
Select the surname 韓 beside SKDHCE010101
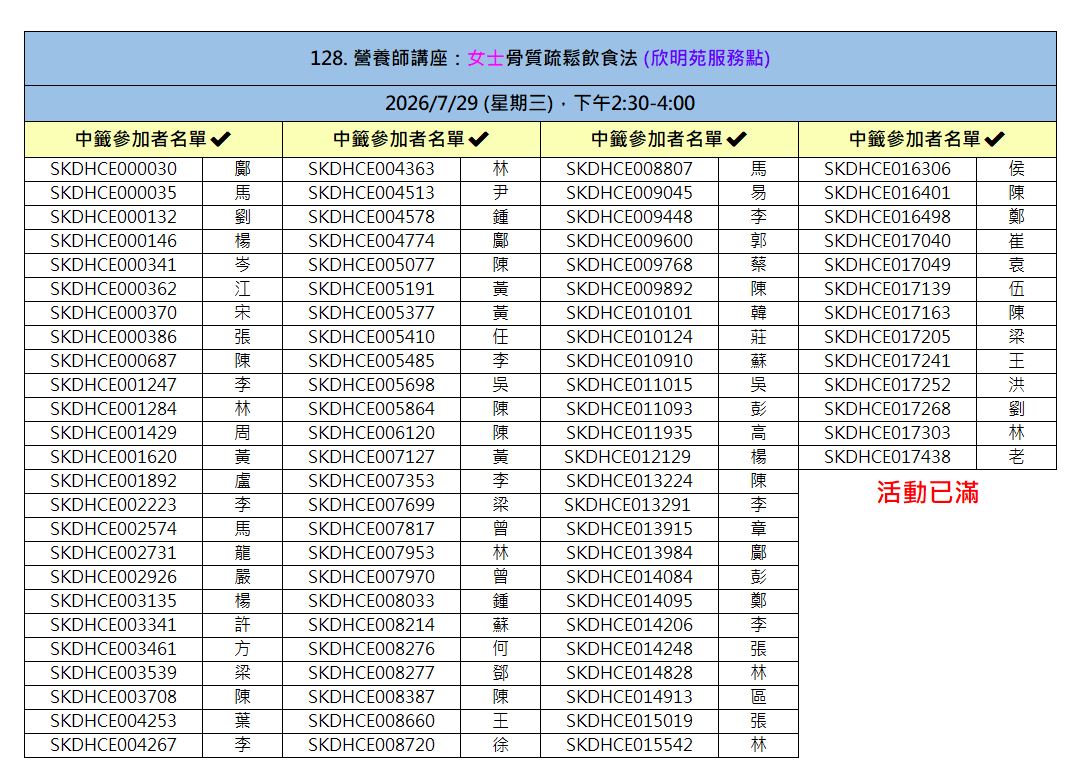tap(759, 313)
